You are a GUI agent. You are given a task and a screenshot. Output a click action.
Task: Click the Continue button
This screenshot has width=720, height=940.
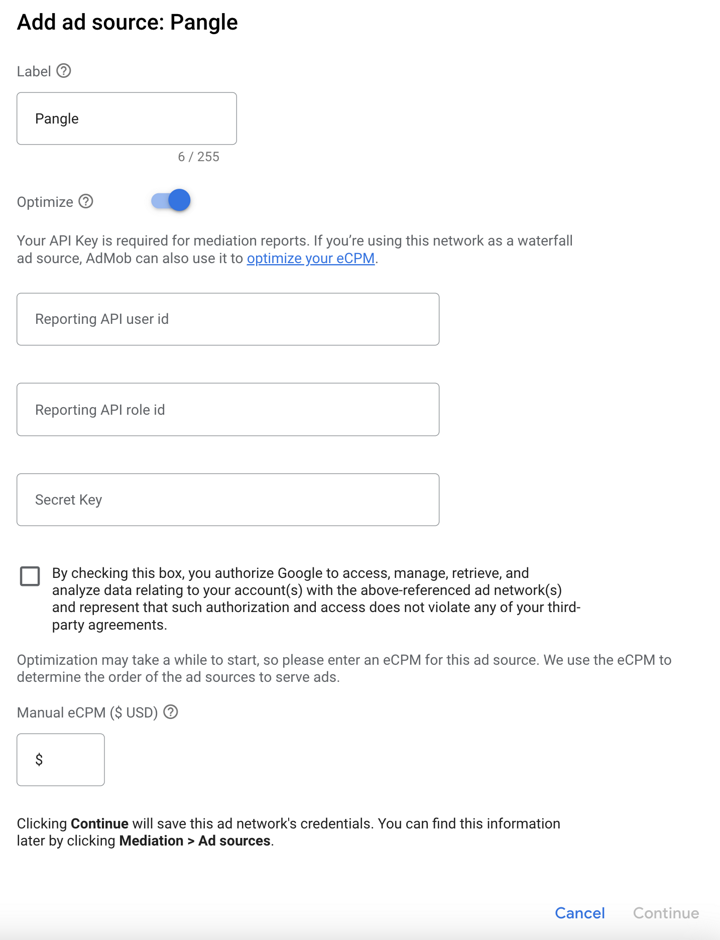665,913
